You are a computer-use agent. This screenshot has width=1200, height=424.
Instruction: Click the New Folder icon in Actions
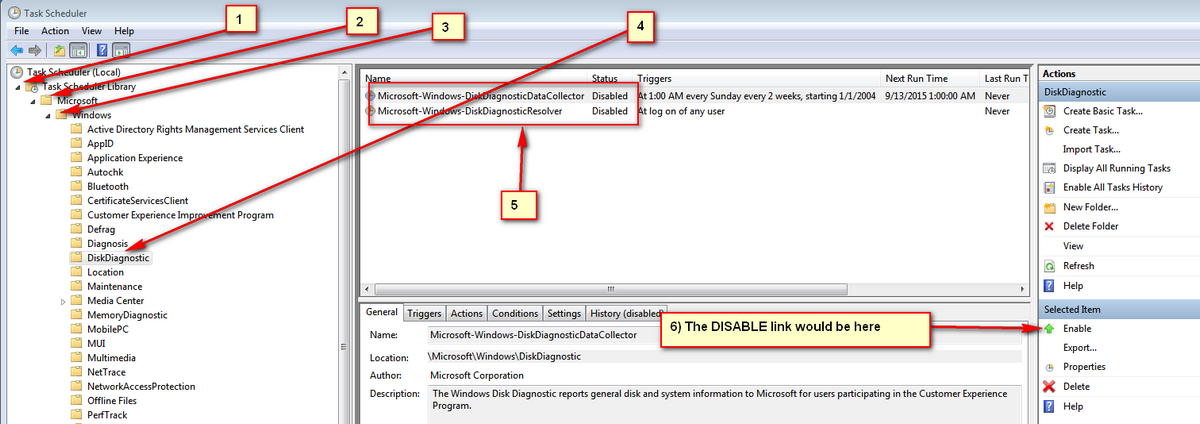pos(1049,207)
